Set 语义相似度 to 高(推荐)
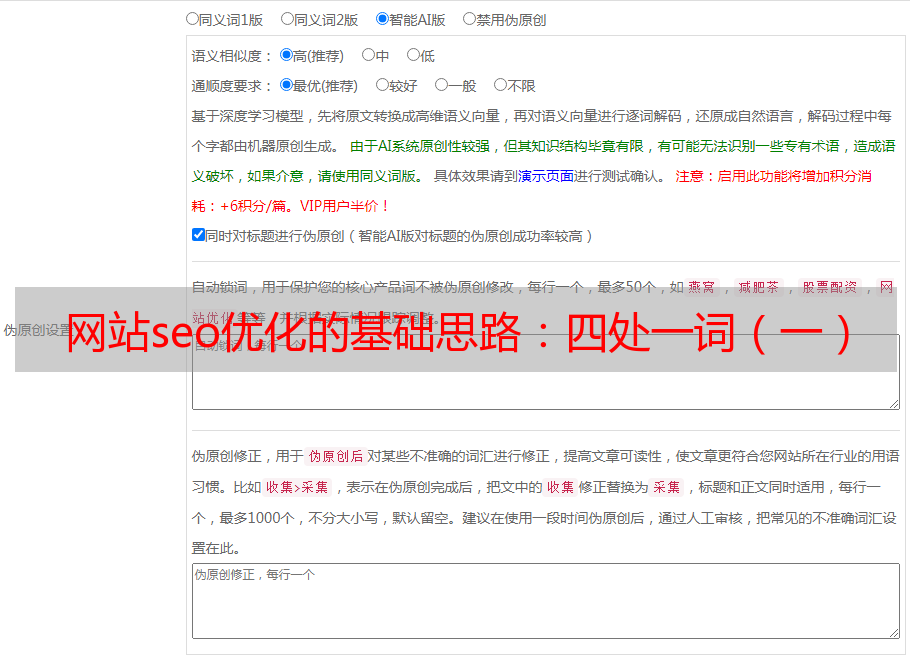Screen dimensions: 911x658 [x=286, y=55]
